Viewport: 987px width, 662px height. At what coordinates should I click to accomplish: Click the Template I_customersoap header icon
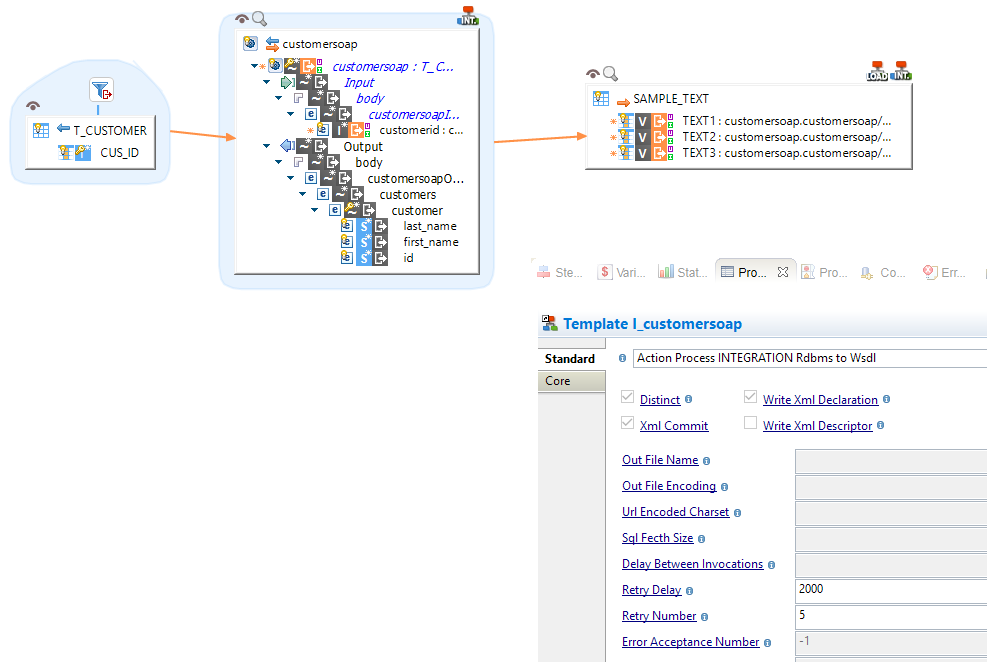pyautogui.click(x=548, y=323)
